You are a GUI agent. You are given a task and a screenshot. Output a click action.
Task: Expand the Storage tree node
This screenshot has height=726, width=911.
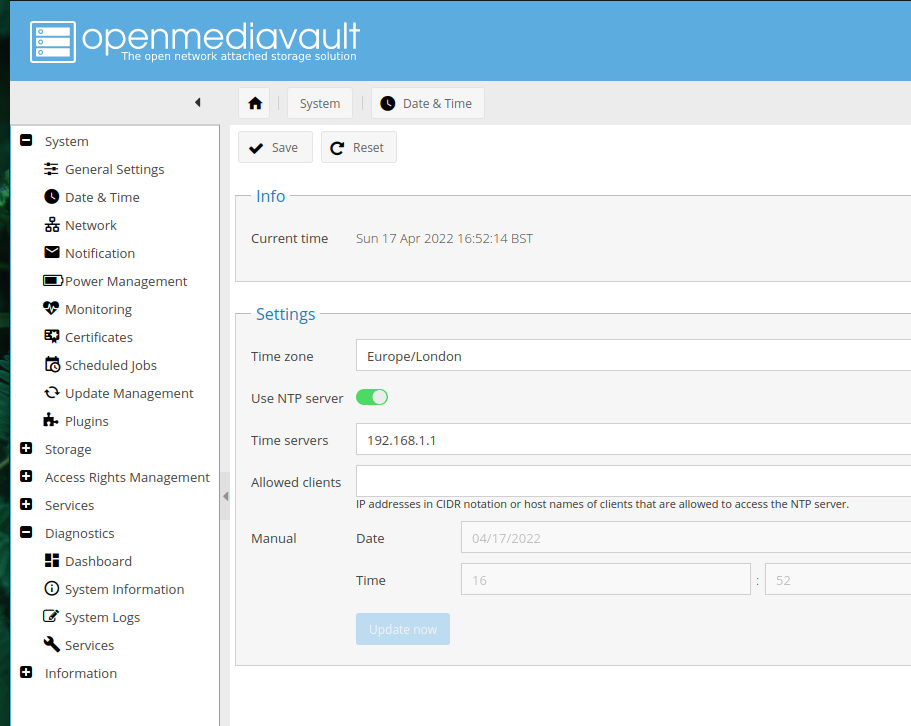tap(26, 448)
